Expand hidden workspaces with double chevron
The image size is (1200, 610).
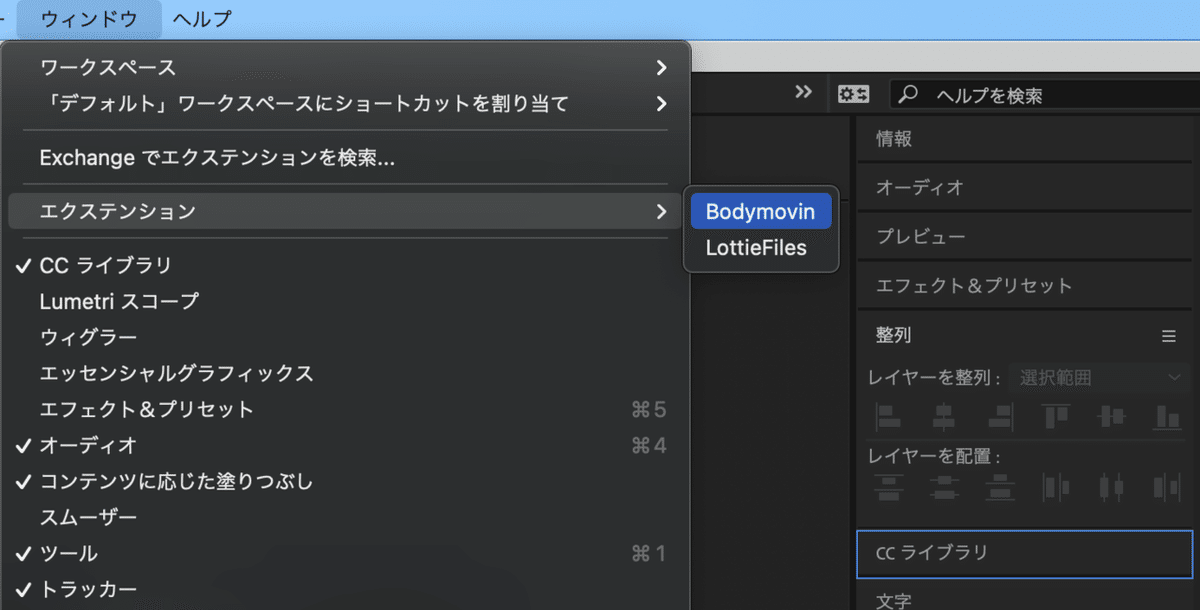803,92
